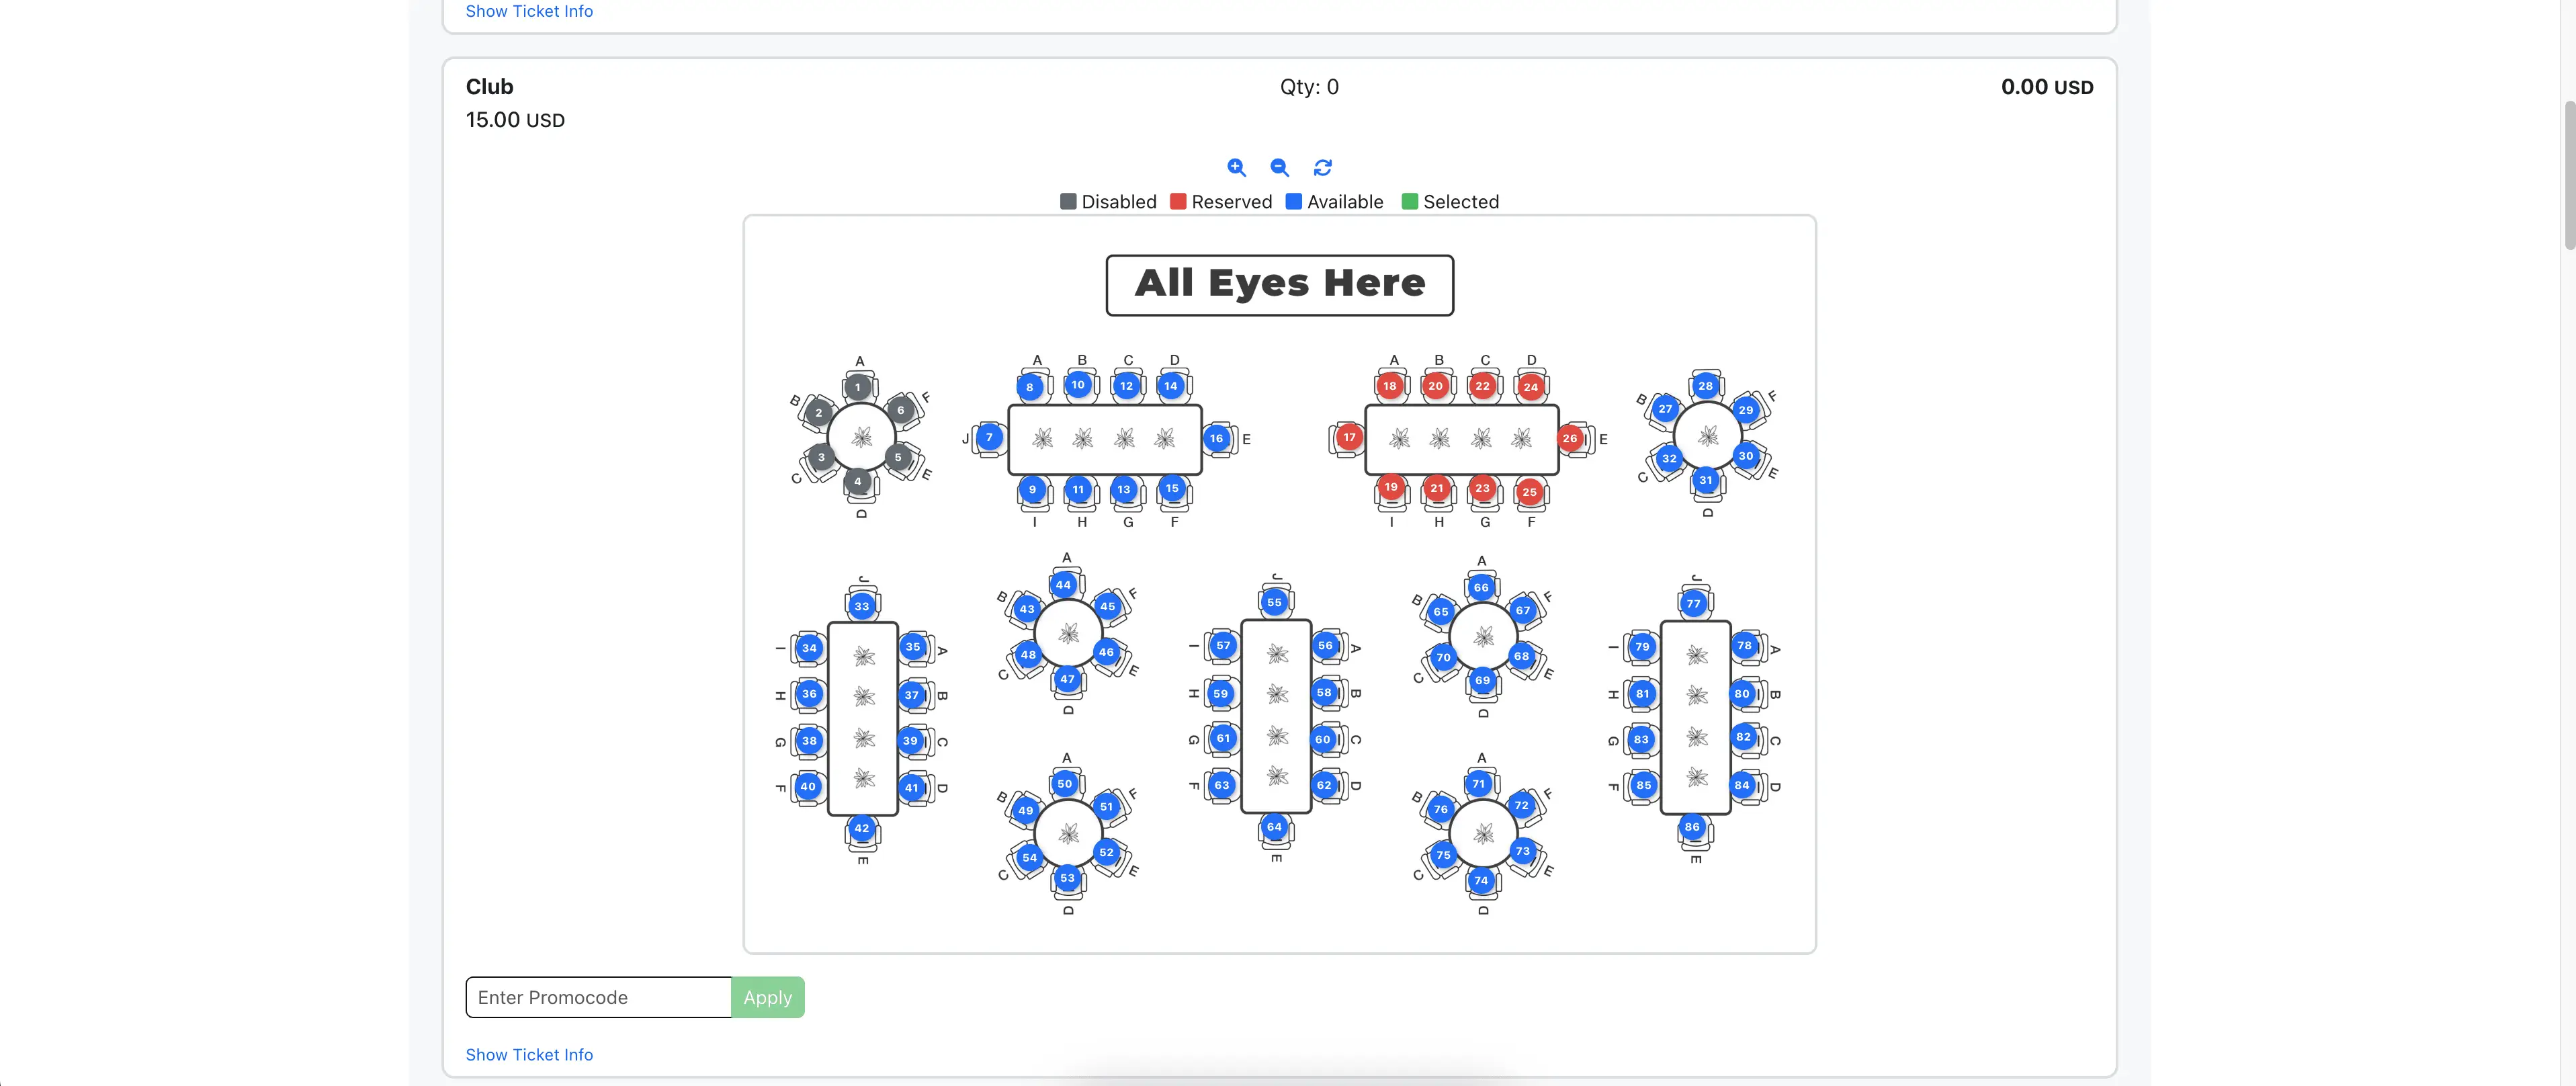Open Show Ticket Info at the bottom

point(529,1054)
